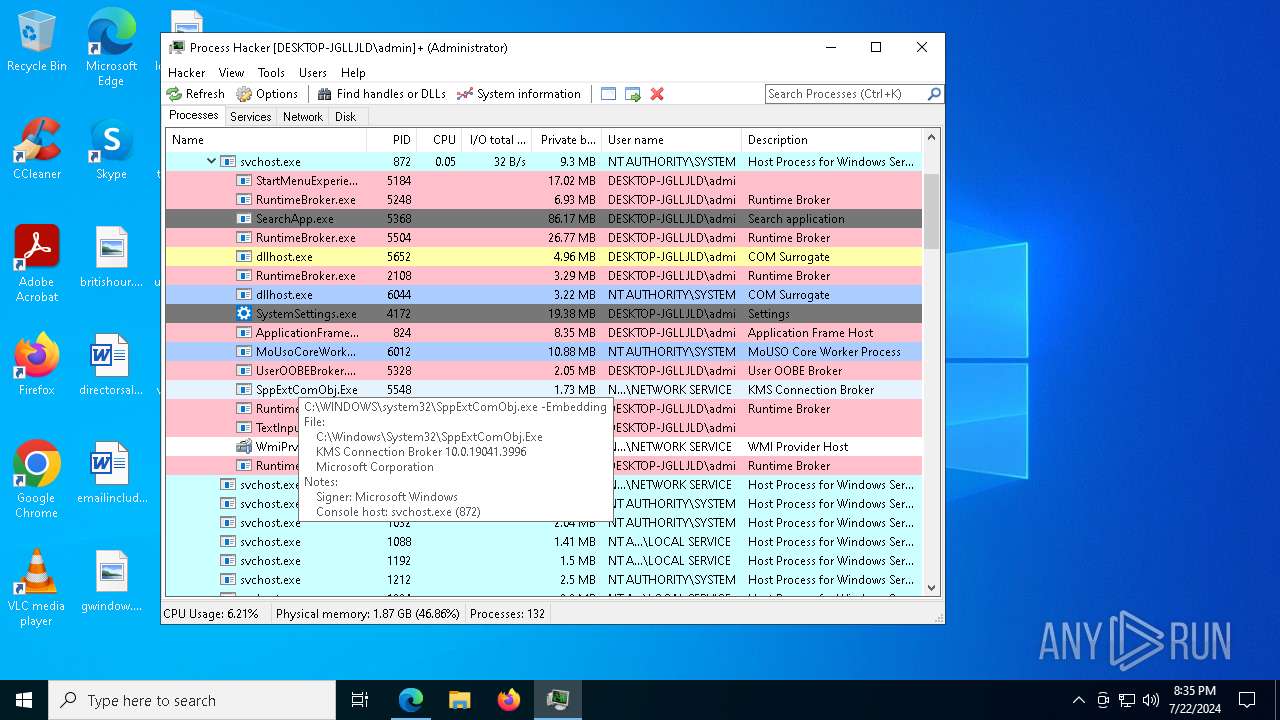The image size is (1280, 720).
Task: Open the notification center icon
Action: (x=1247, y=700)
